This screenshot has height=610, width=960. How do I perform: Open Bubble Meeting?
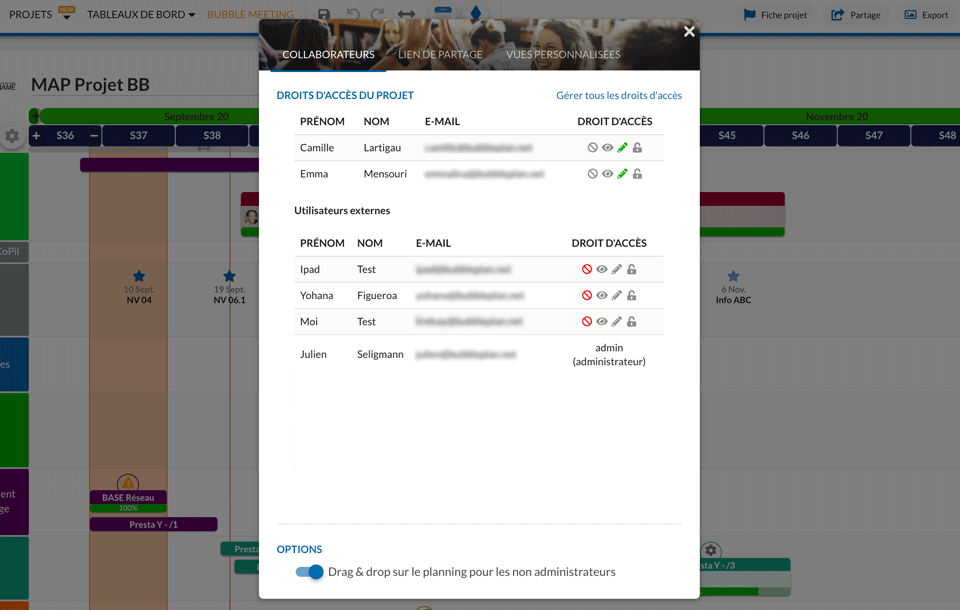click(250, 14)
